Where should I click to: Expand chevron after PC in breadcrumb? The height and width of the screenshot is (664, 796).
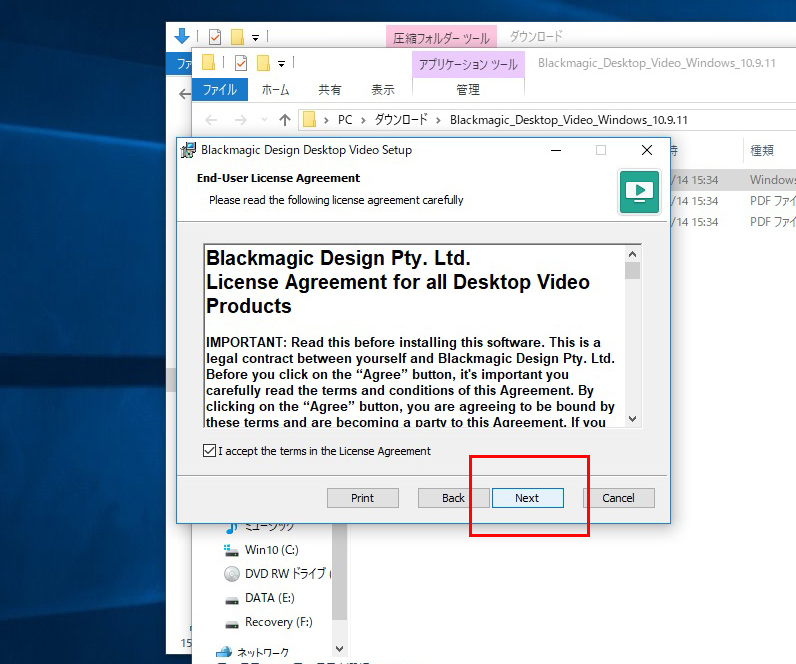click(363, 120)
